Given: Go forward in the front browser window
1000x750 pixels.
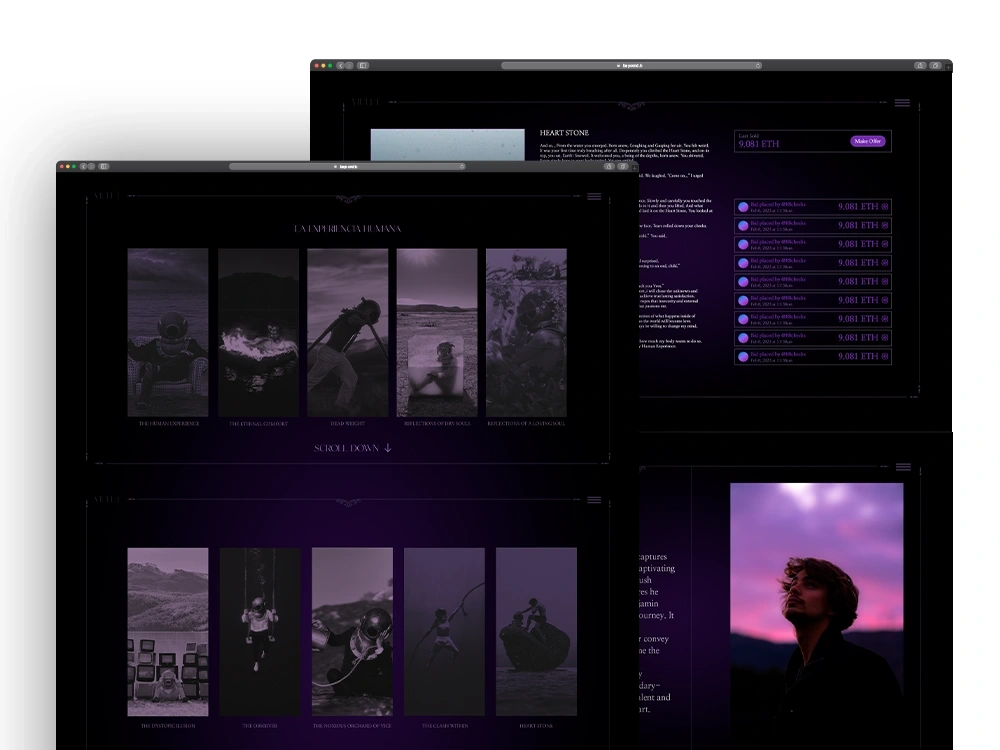Looking at the screenshot, I should pyautogui.click(x=91, y=166).
